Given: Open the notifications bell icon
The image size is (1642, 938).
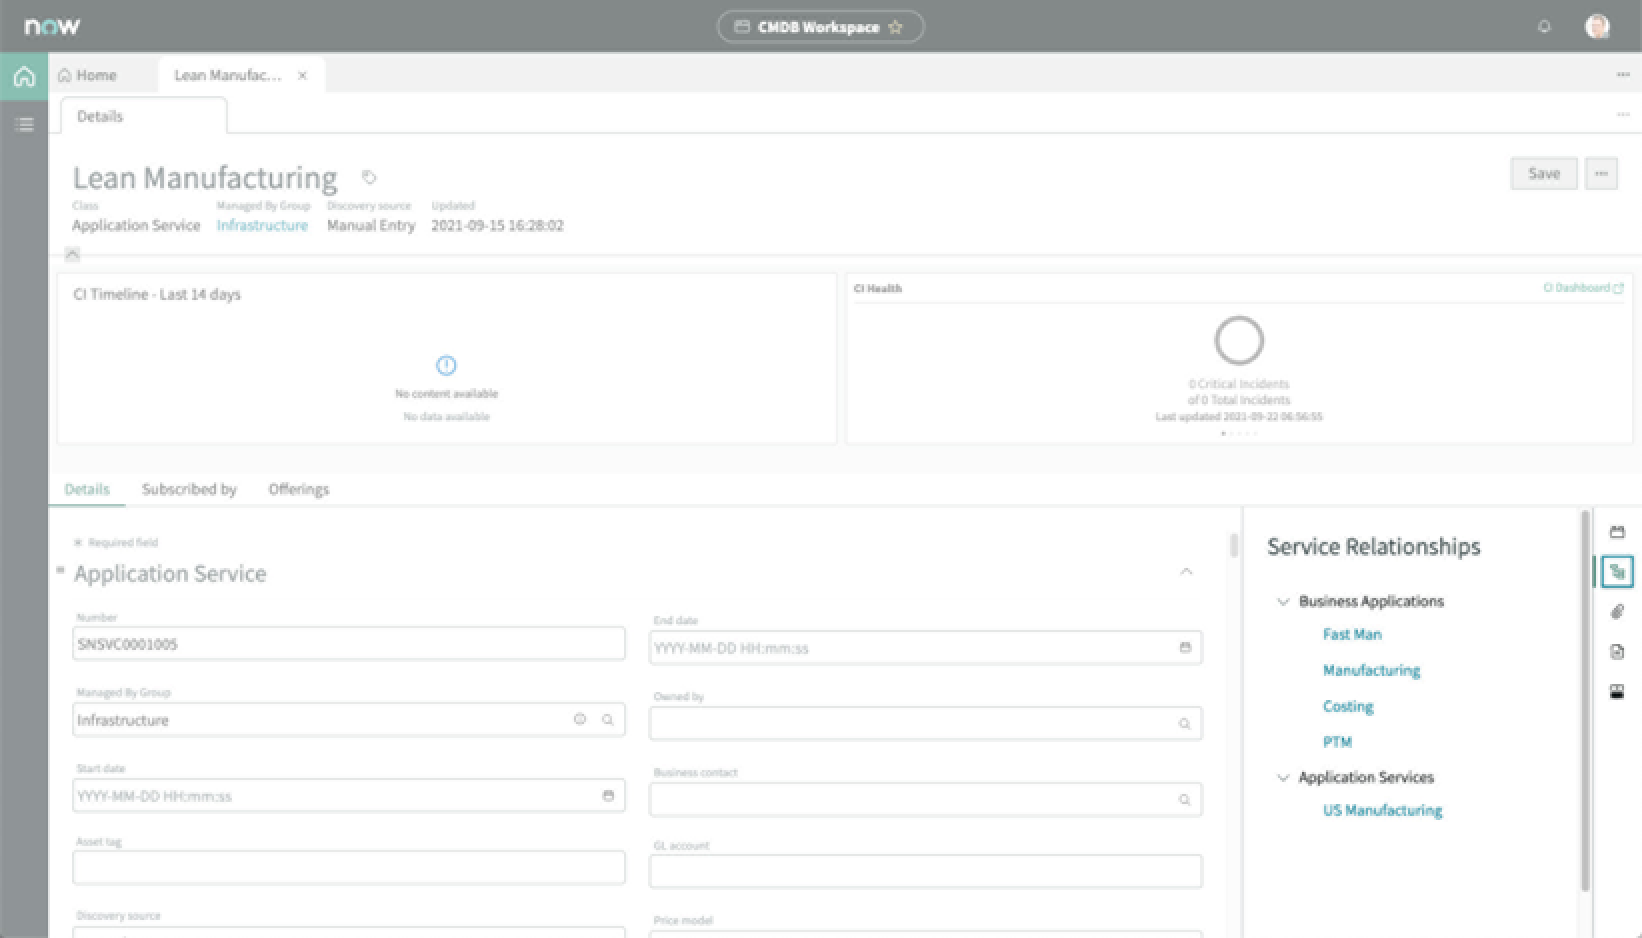Looking at the screenshot, I should [x=1544, y=27].
